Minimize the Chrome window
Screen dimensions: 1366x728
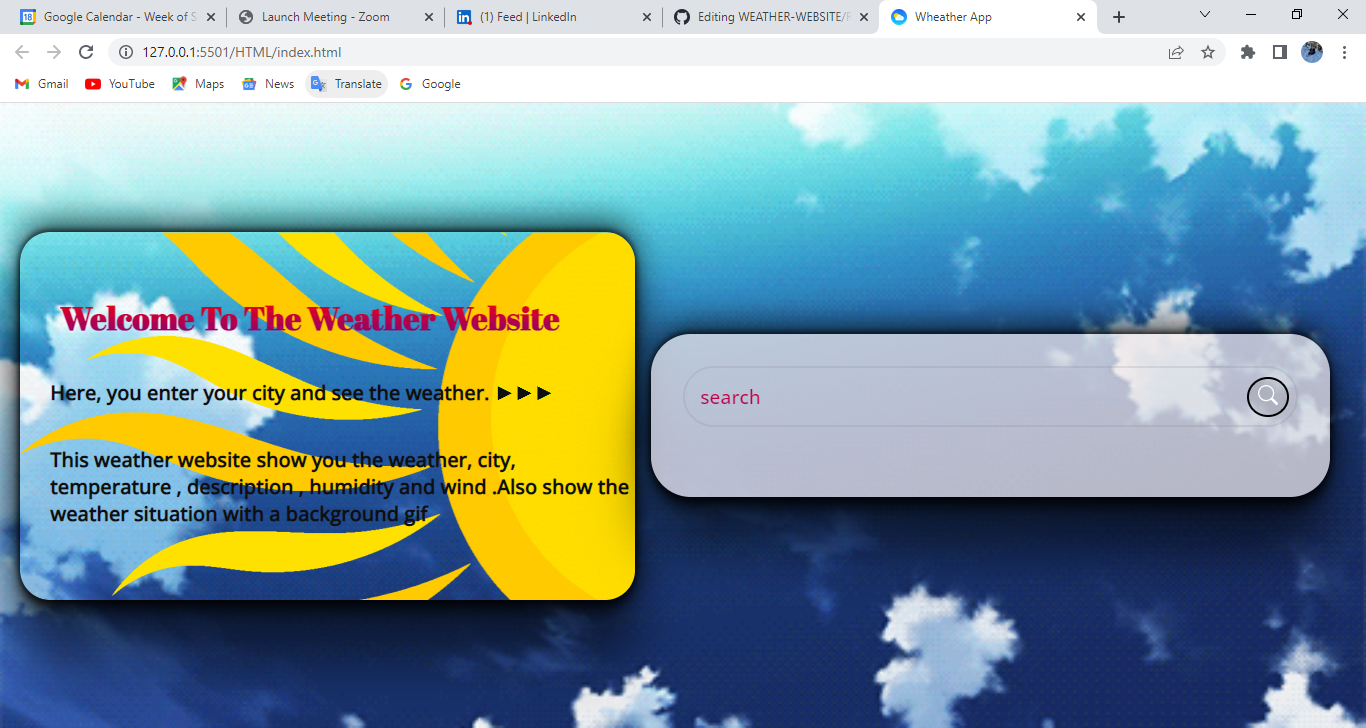tap(1251, 15)
